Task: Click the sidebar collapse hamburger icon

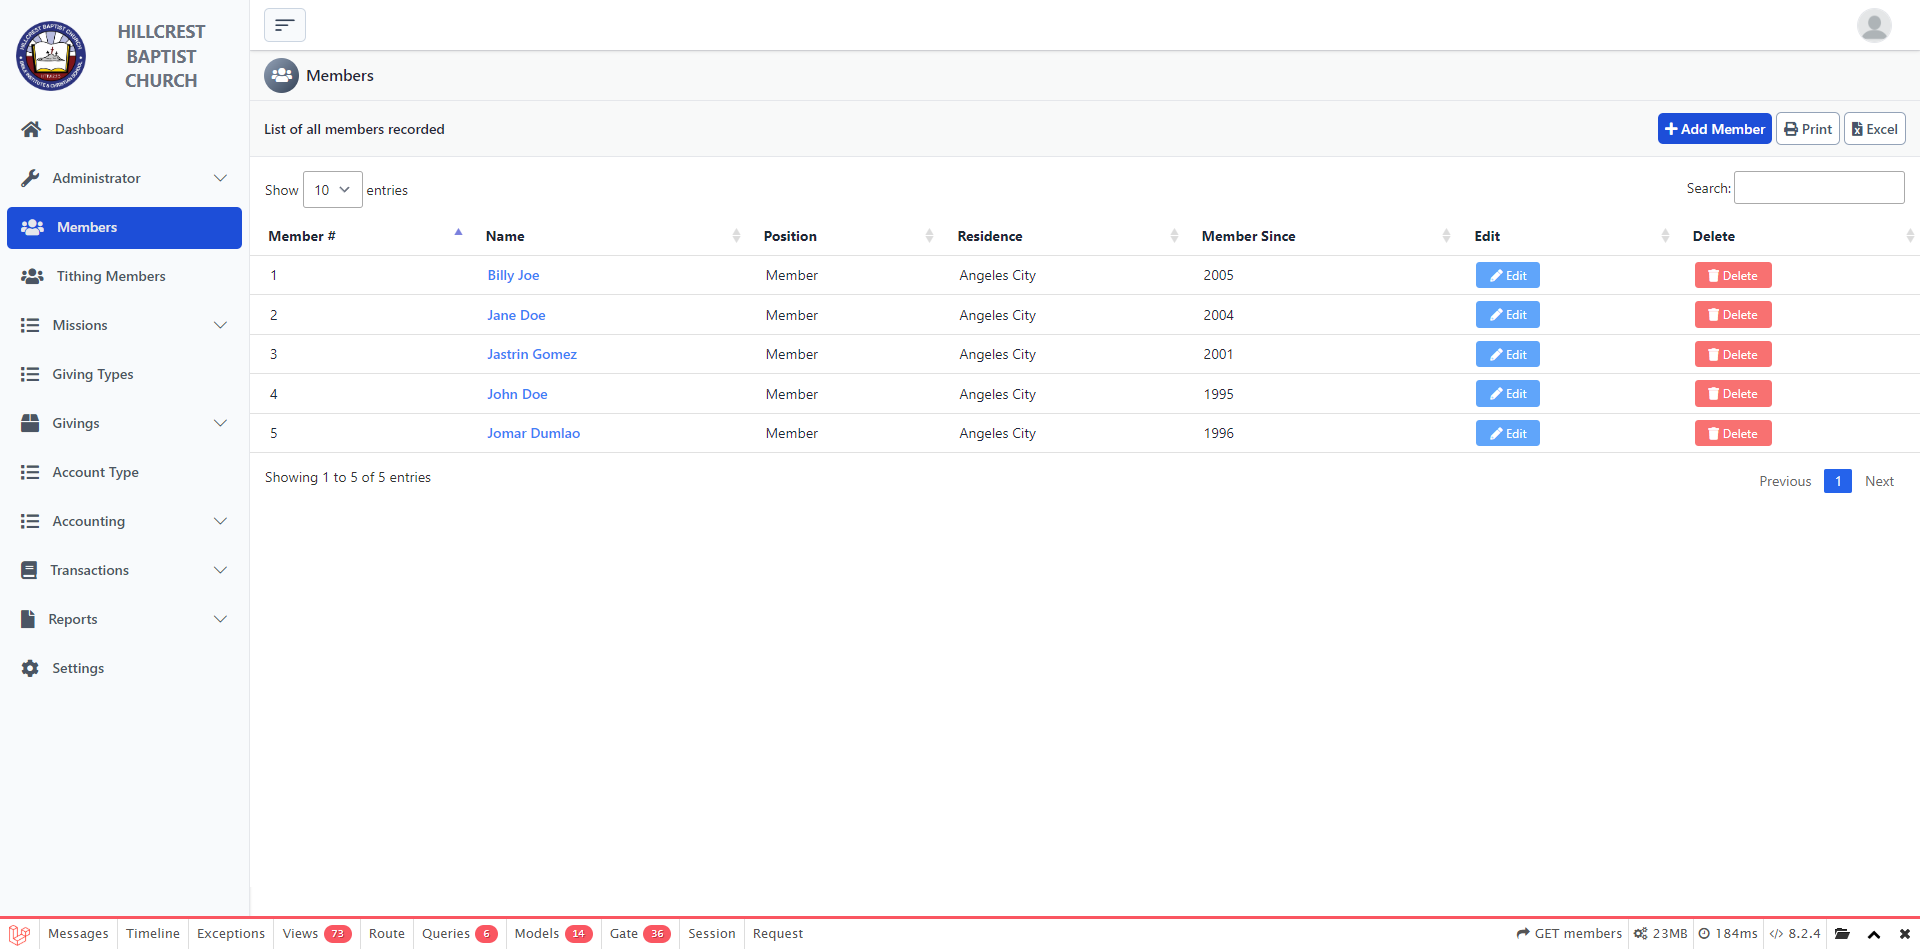Action: (x=285, y=25)
